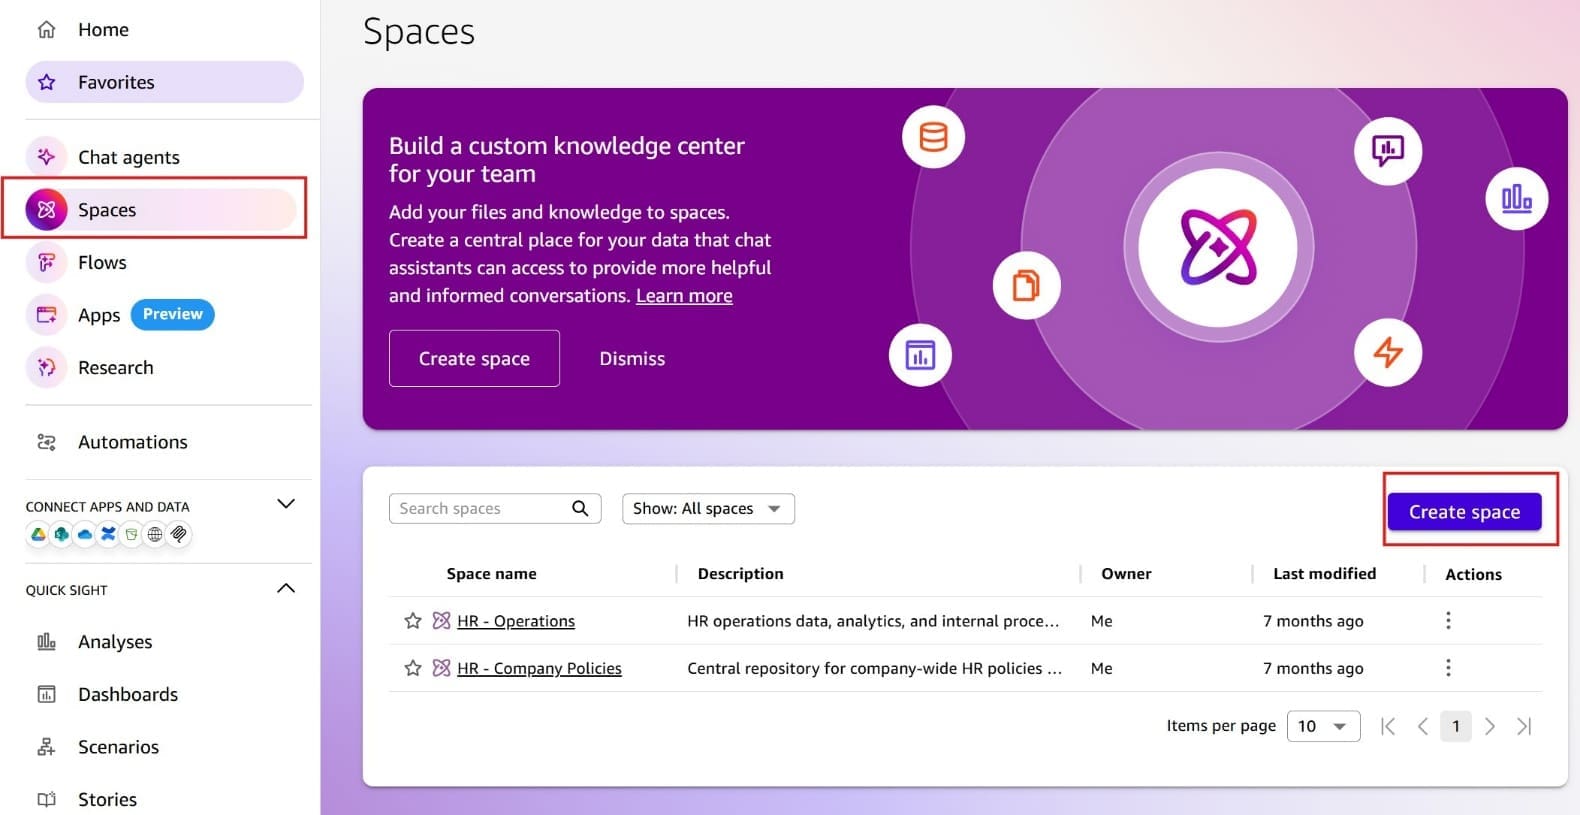
Task: Click description starting 'HR operations data, analytics'
Action: [873, 621]
